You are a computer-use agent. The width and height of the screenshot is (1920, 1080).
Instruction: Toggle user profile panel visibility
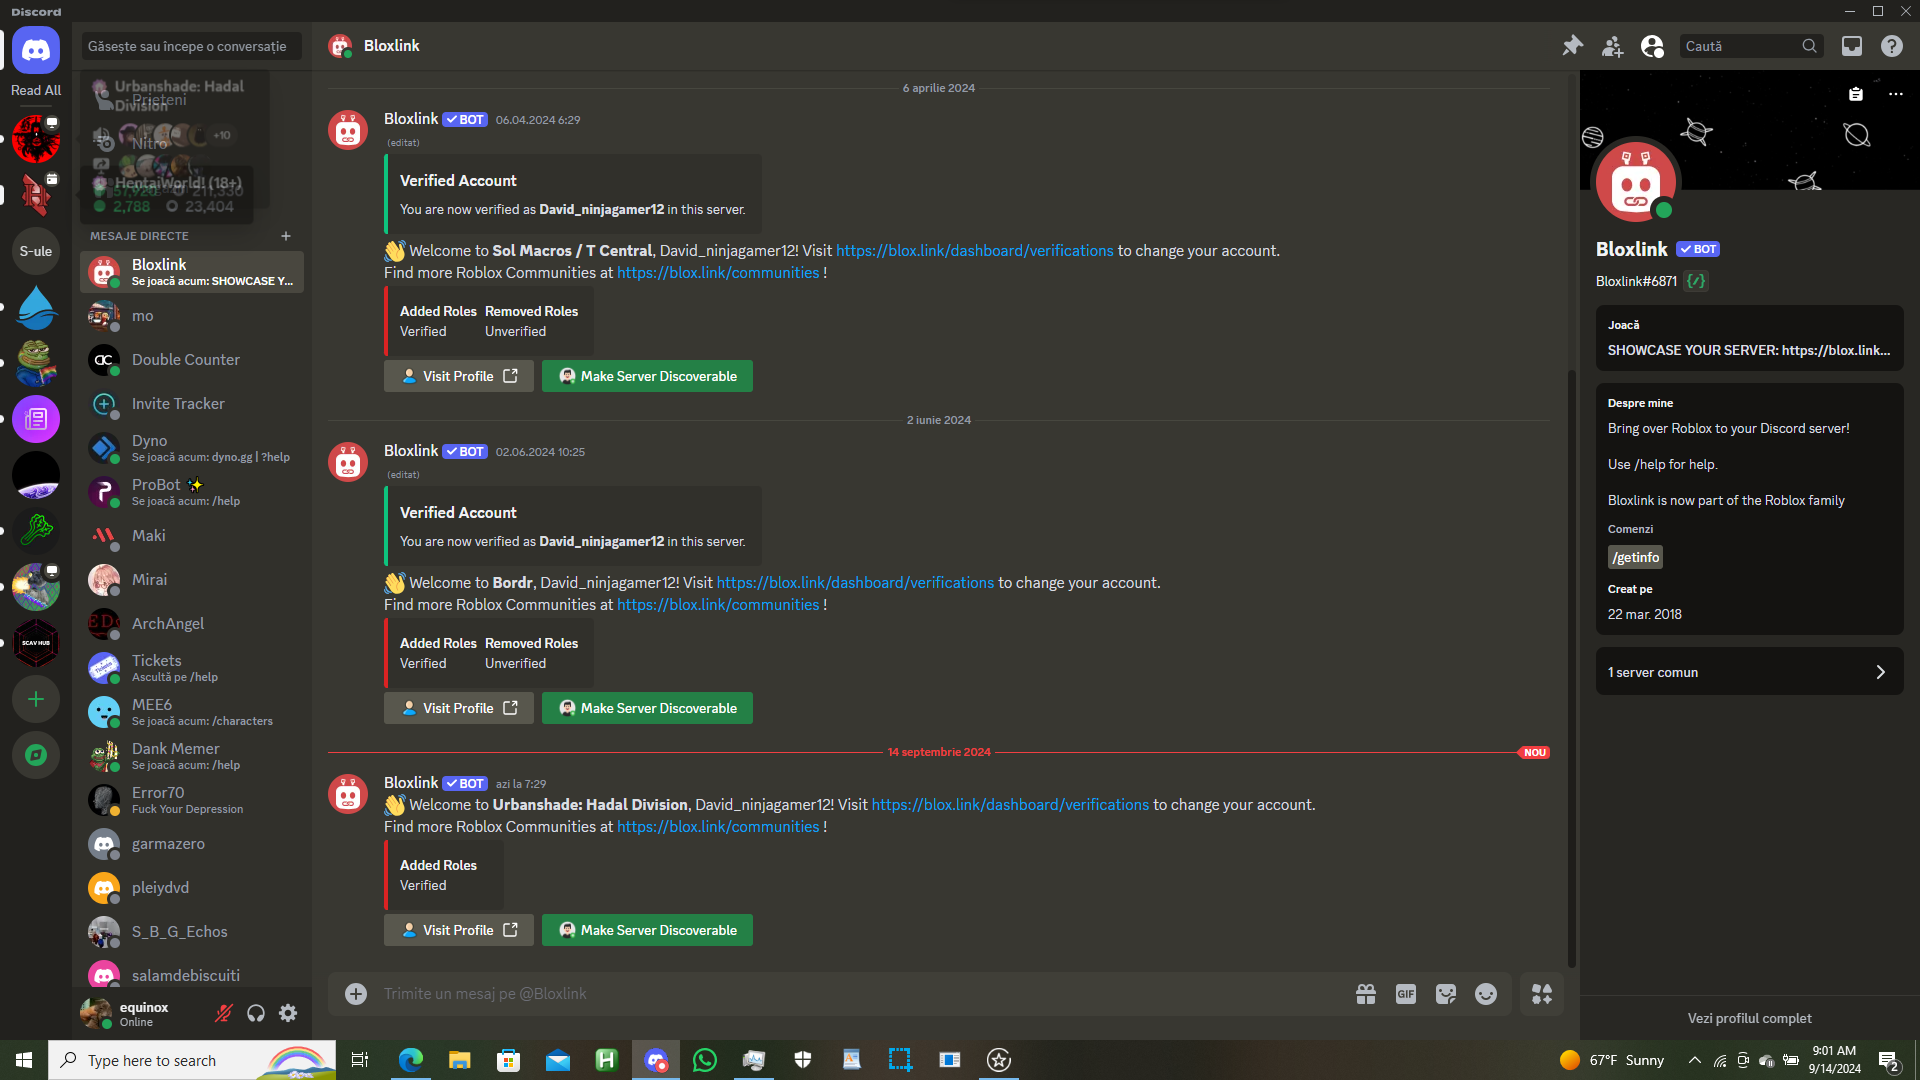coord(1652,46)
